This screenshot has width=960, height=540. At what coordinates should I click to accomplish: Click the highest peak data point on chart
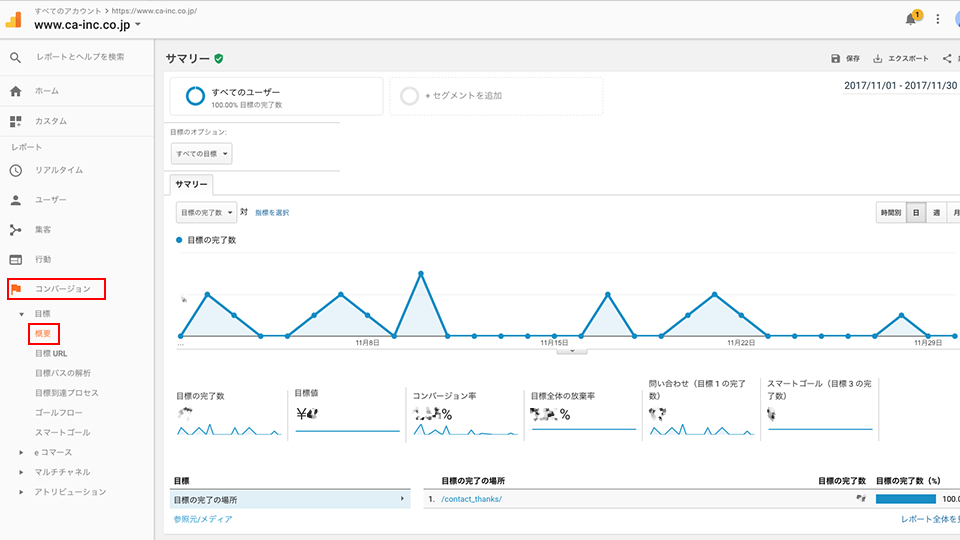click(421, 274)
